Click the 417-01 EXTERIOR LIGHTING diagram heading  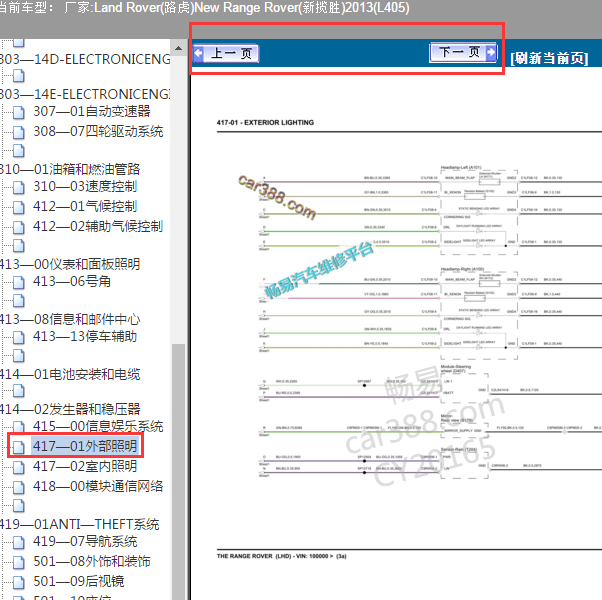tap(265, 122)
